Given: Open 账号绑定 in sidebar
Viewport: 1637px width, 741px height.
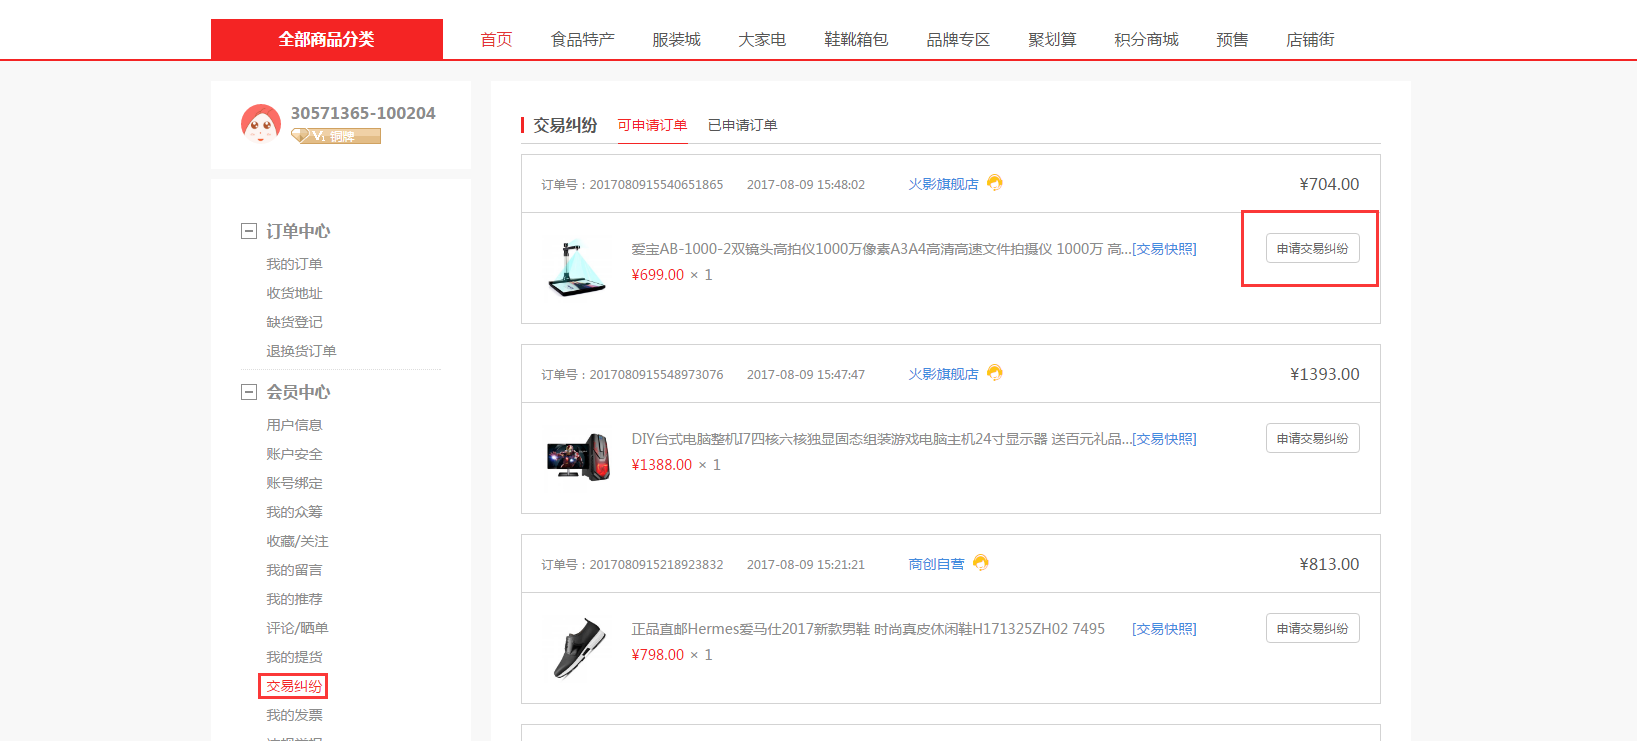Looking at the screenshot, I should 294,483.
